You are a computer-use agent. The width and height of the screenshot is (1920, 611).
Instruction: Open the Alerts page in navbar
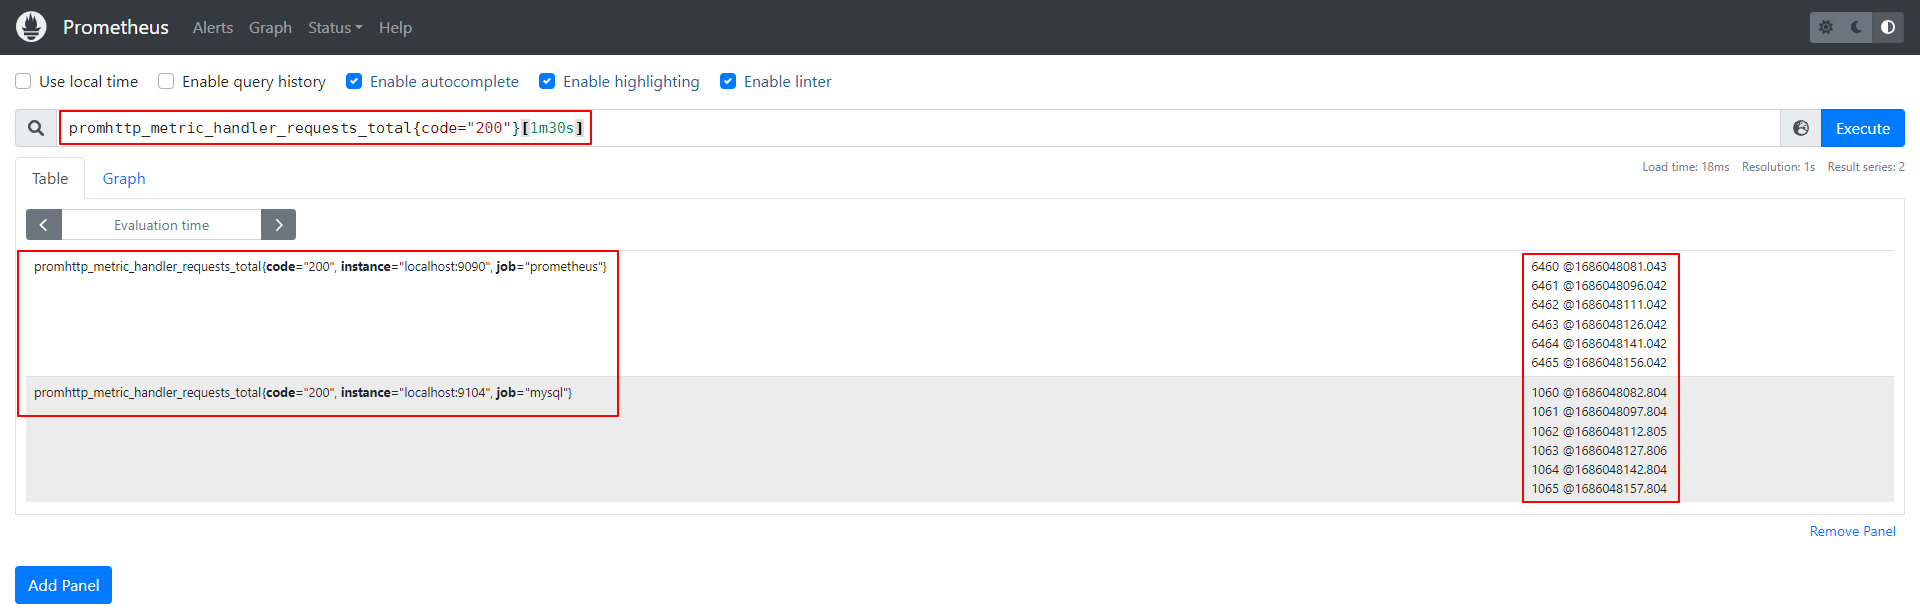(213, 27)
